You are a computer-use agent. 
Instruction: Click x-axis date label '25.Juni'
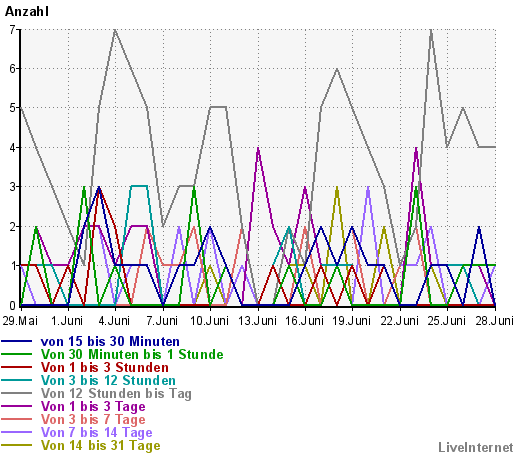447,321
